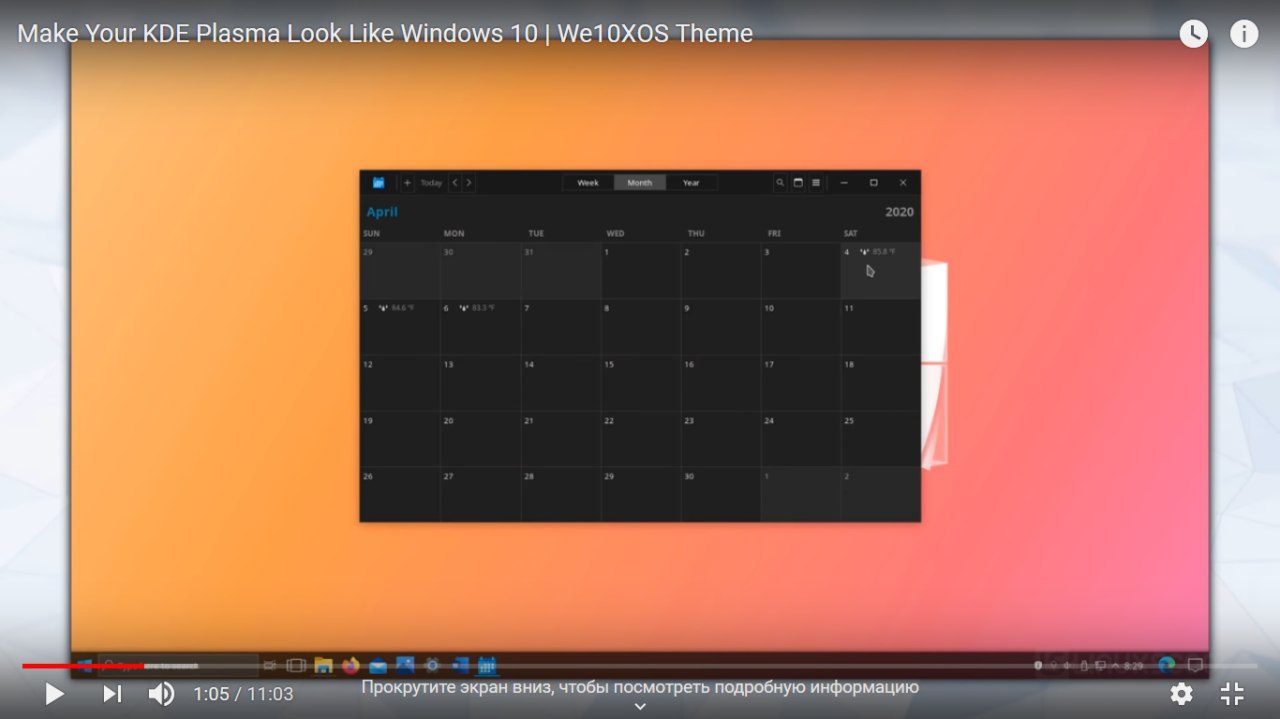The height and width of the screenshot is (719, 1280).
Task: Select April 28 in the Tuesday column
Action: tap(561, 494)
